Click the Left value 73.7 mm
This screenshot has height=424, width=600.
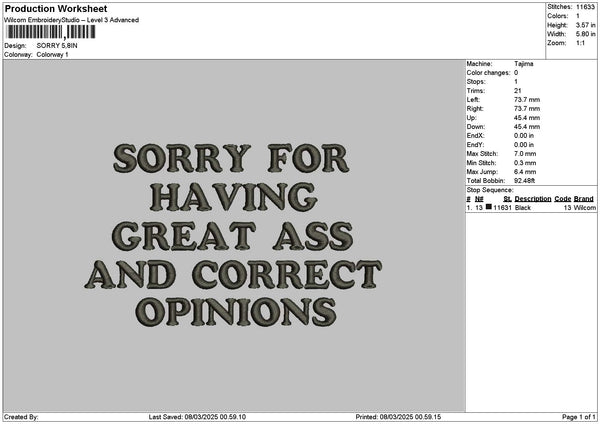pos(527,99)
